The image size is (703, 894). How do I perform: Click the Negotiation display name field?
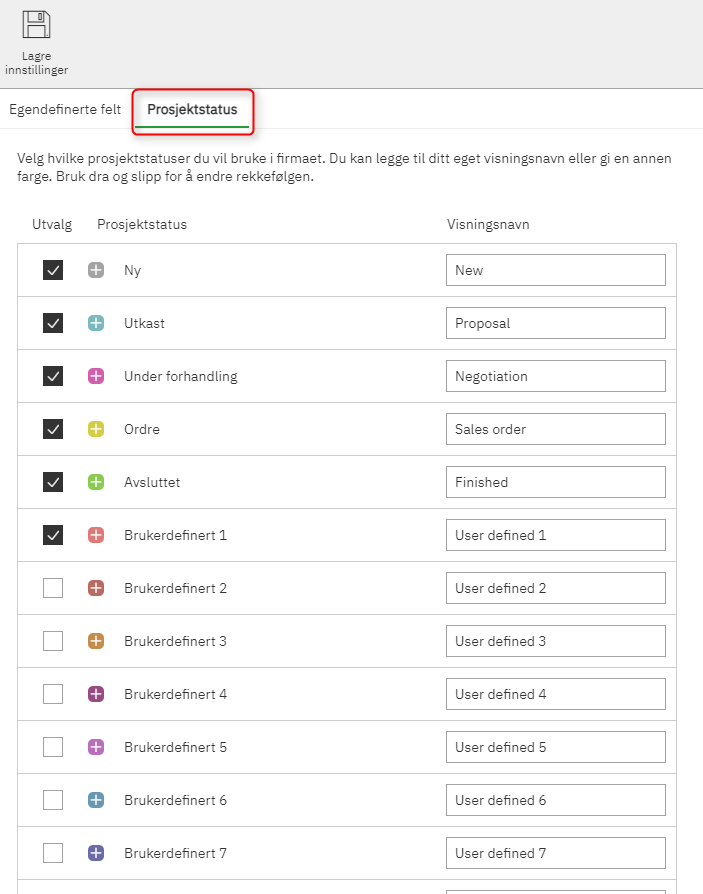(555, 376)
